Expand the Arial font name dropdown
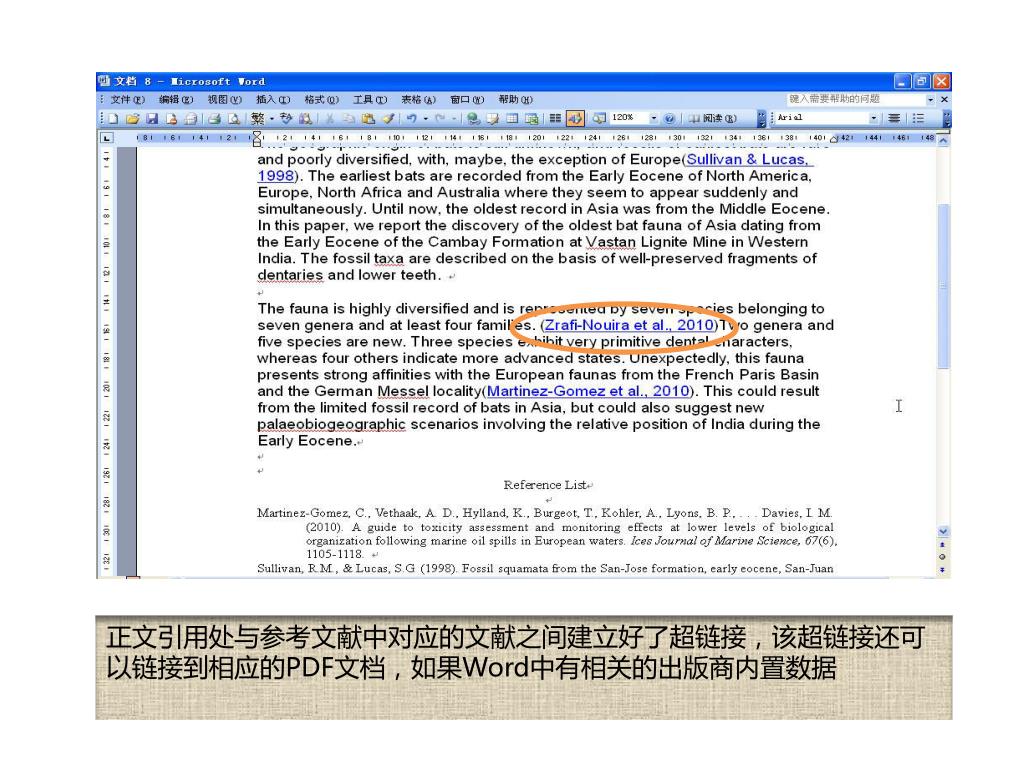This screenshot has height=768, width=1024. point(874,118)
